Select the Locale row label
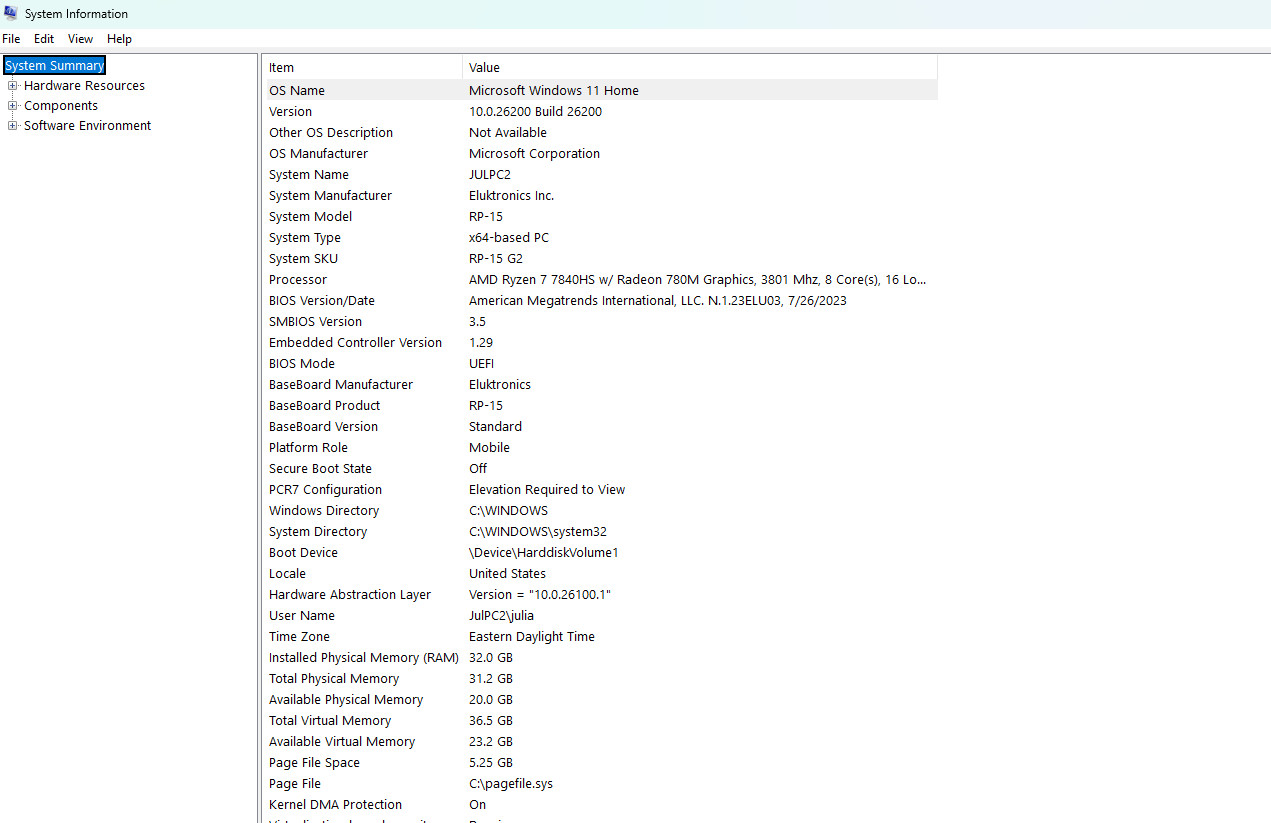 (287, 574)
